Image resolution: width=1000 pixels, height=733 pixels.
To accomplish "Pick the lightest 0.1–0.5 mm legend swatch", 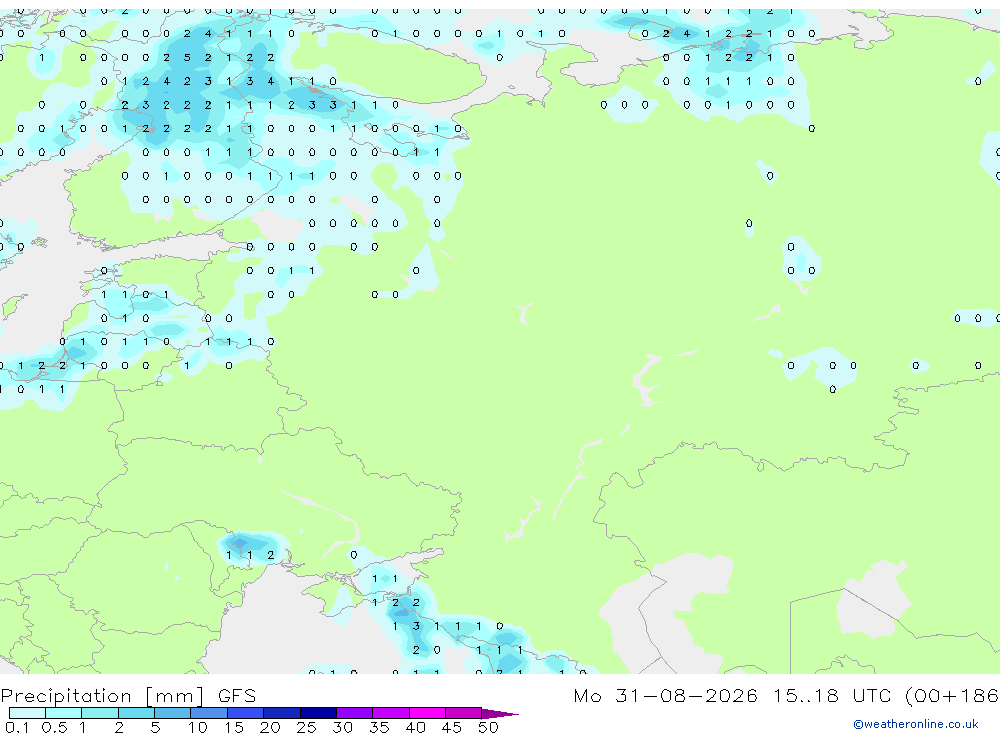I will pyautogui.click(x=27, y=713).
